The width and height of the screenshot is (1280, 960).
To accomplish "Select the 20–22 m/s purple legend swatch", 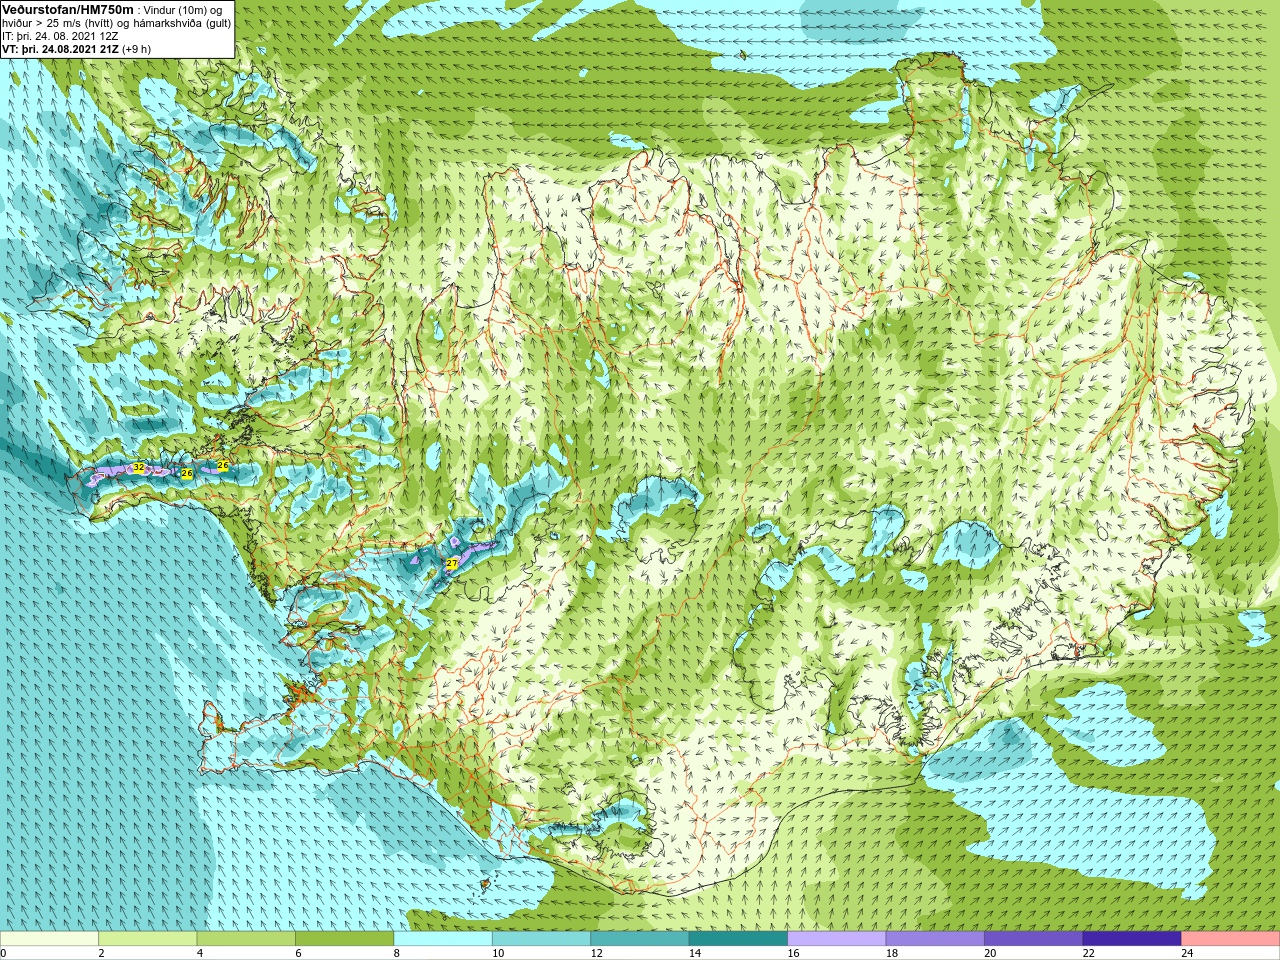I will pos(1034,939).
